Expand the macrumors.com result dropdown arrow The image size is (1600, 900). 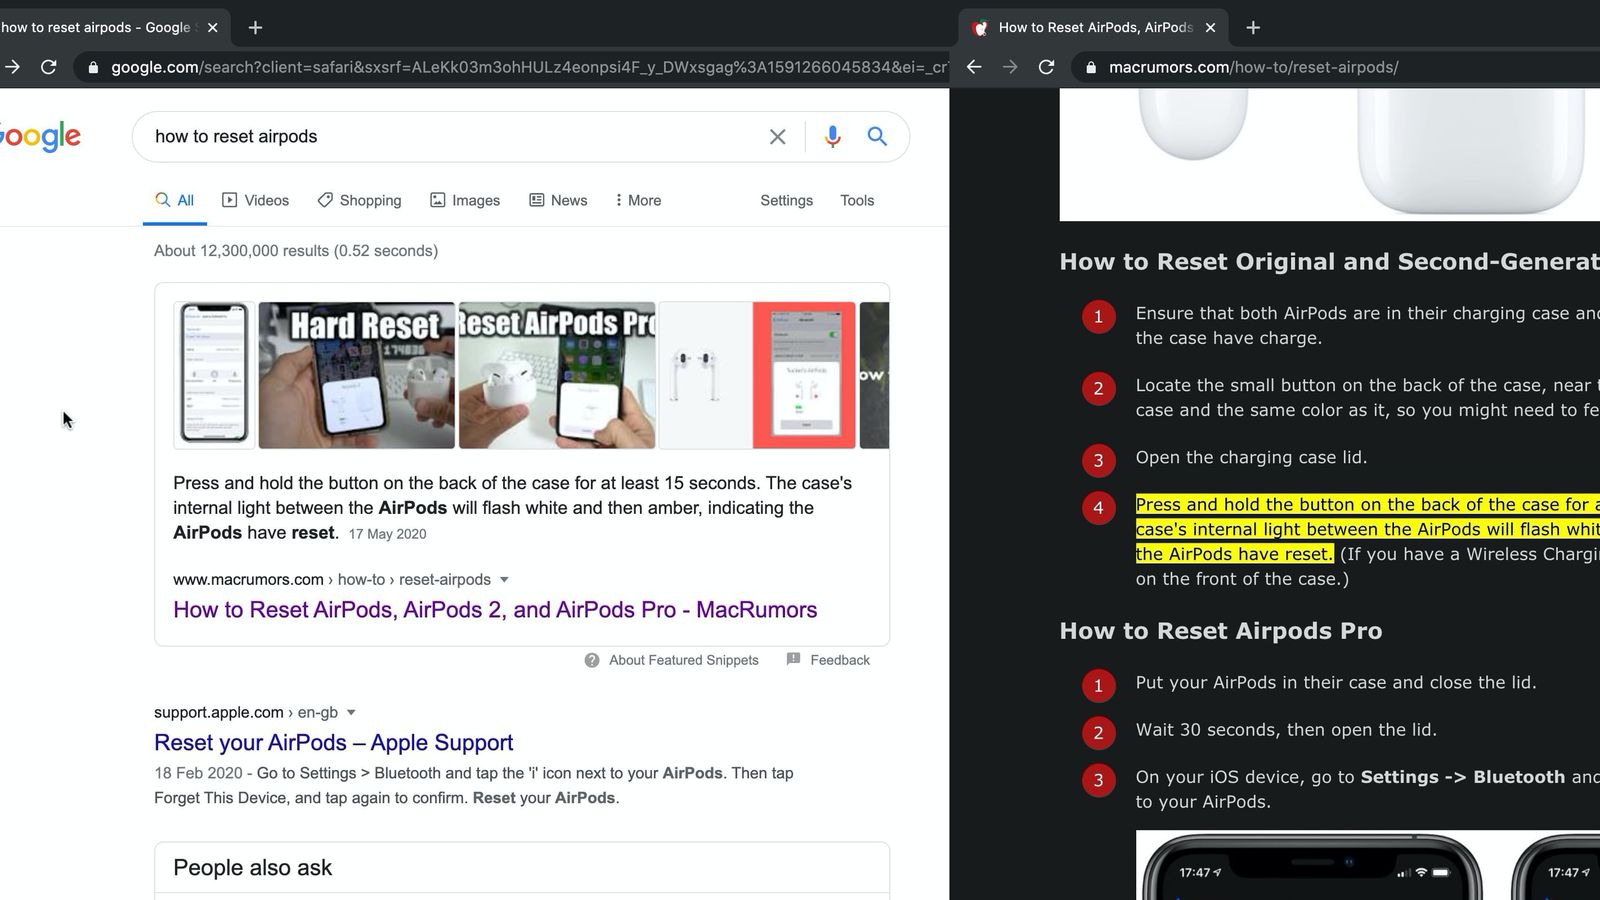pyautogui.click(x=504, y=580)
